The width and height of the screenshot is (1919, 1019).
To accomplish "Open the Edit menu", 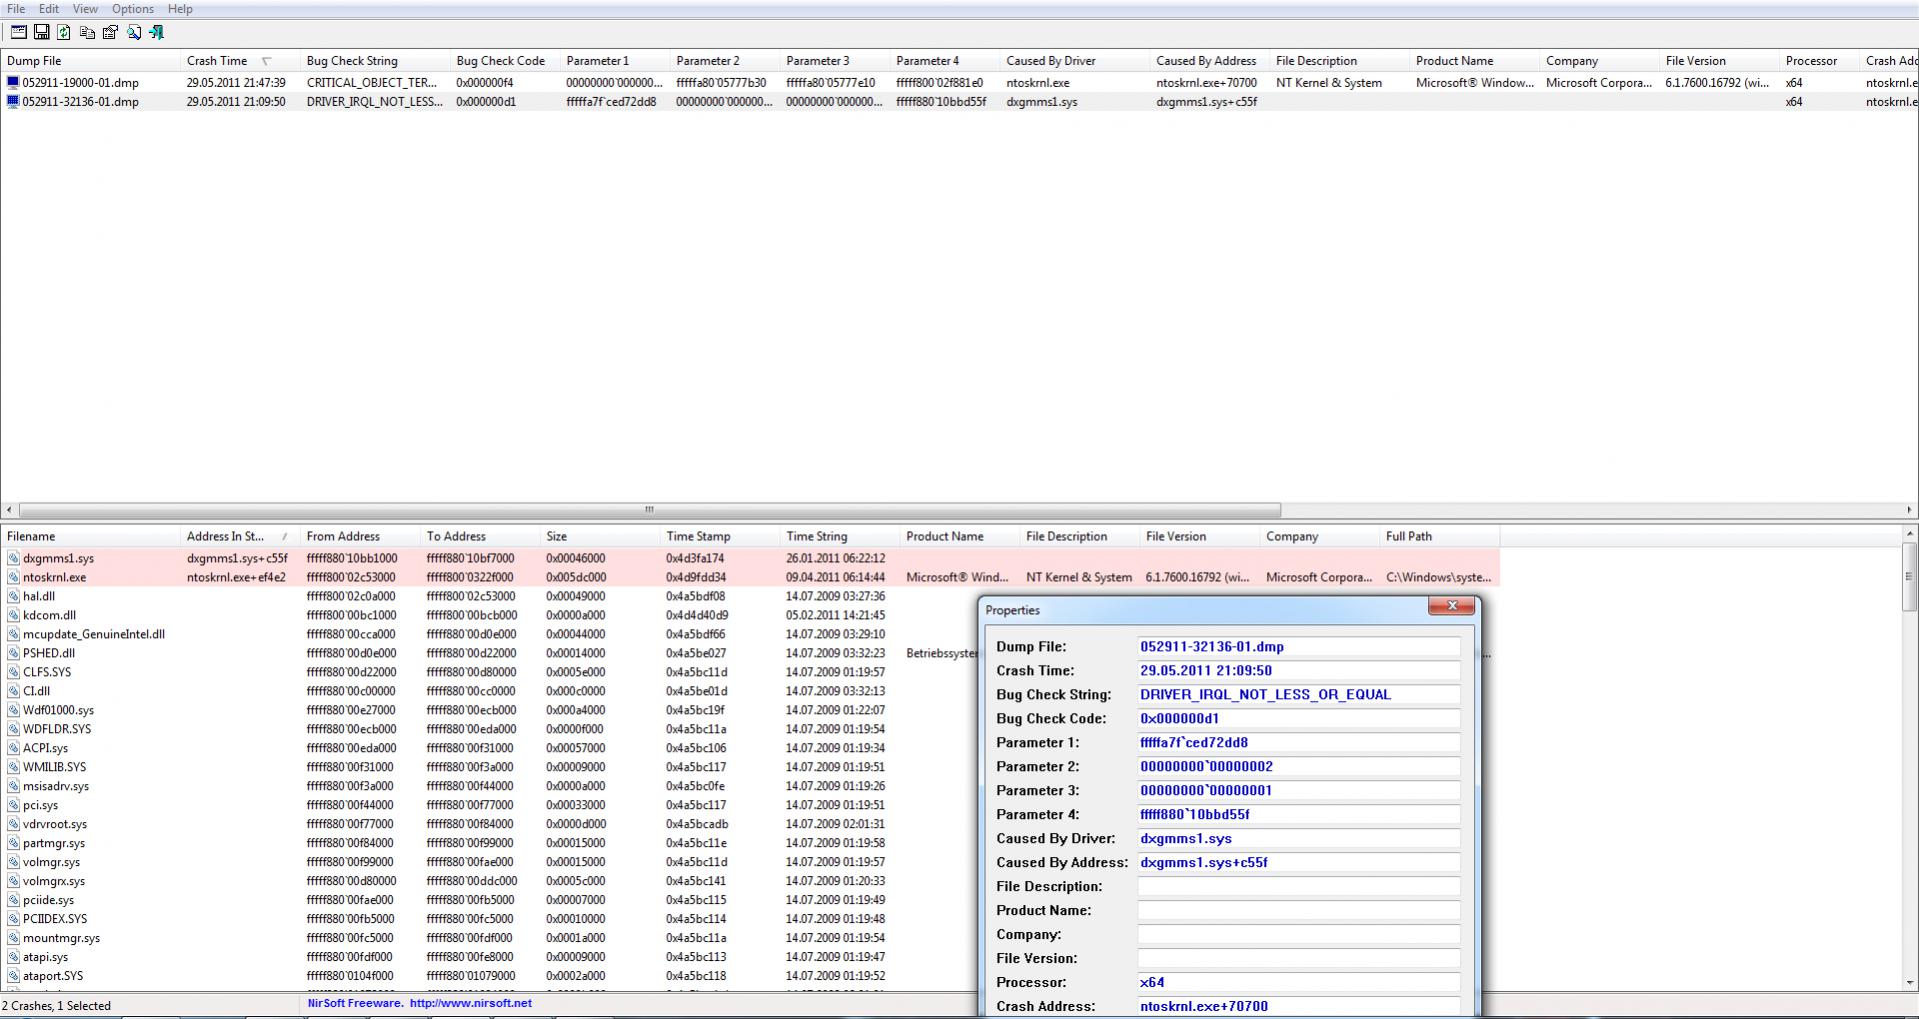I will tap(48, 9).
